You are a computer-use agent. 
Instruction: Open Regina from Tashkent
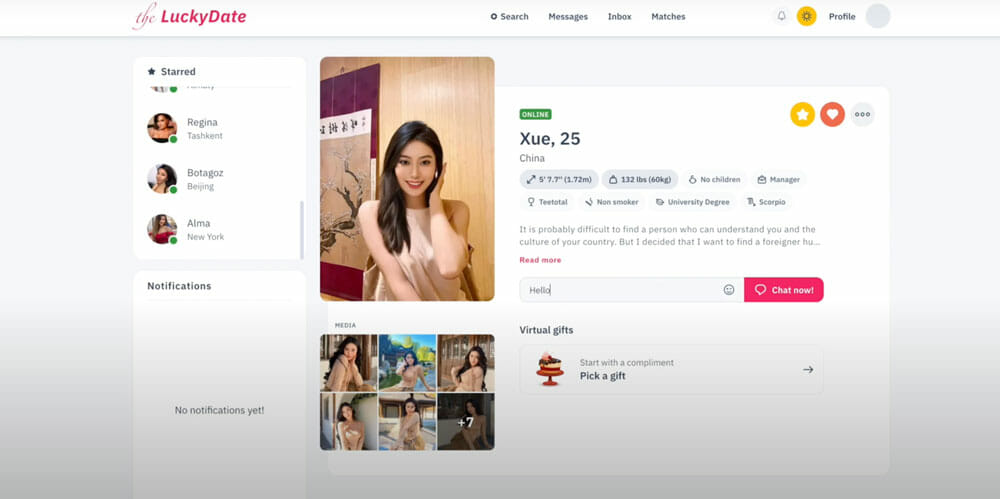coord(219,128)
